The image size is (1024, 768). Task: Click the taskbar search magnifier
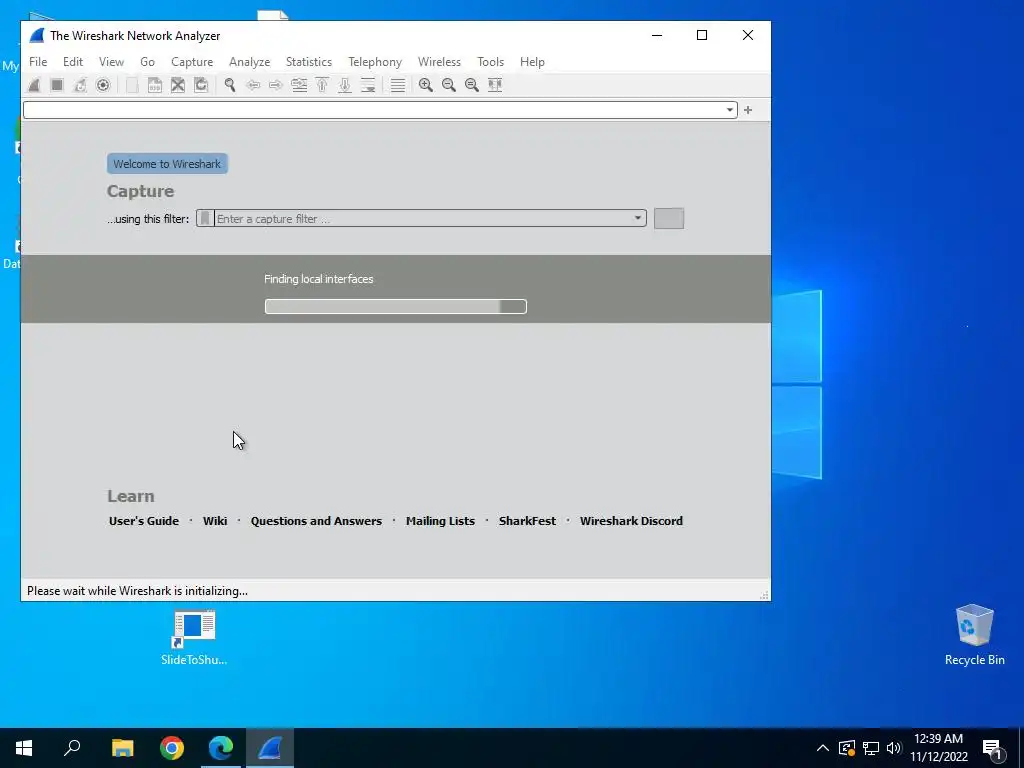coord(72,748)
